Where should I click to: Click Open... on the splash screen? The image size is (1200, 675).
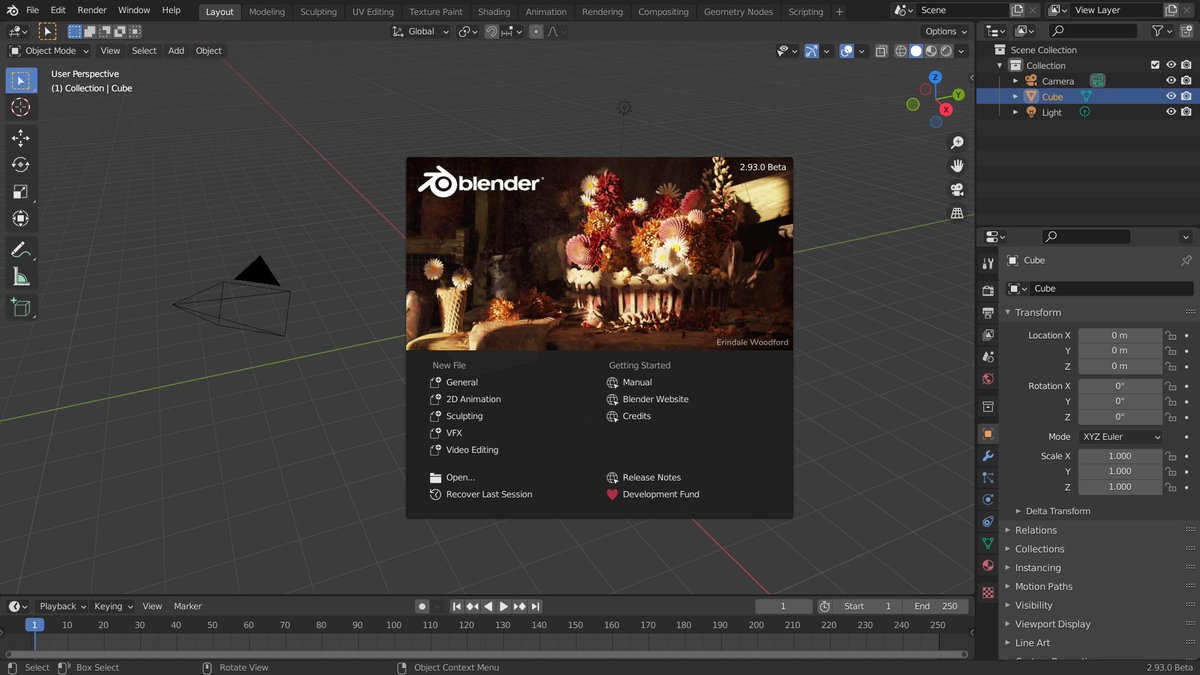(460, 477)
